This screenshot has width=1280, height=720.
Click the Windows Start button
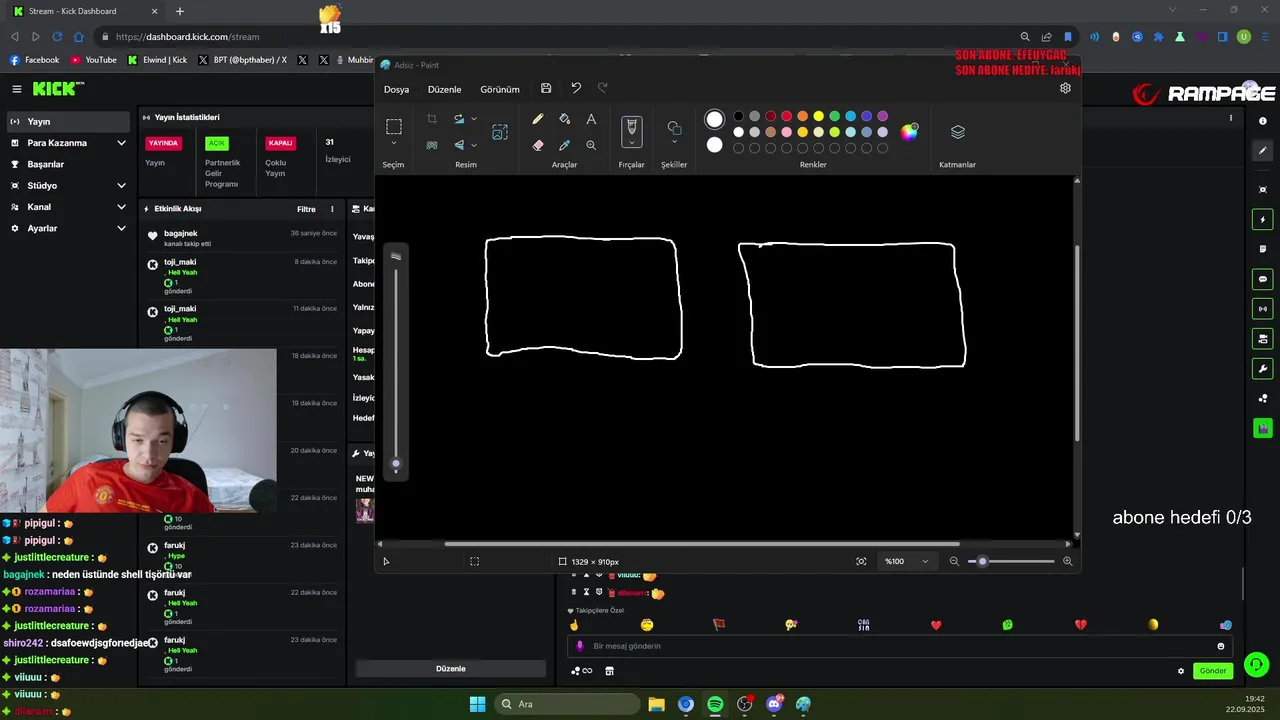pos(477,704)
